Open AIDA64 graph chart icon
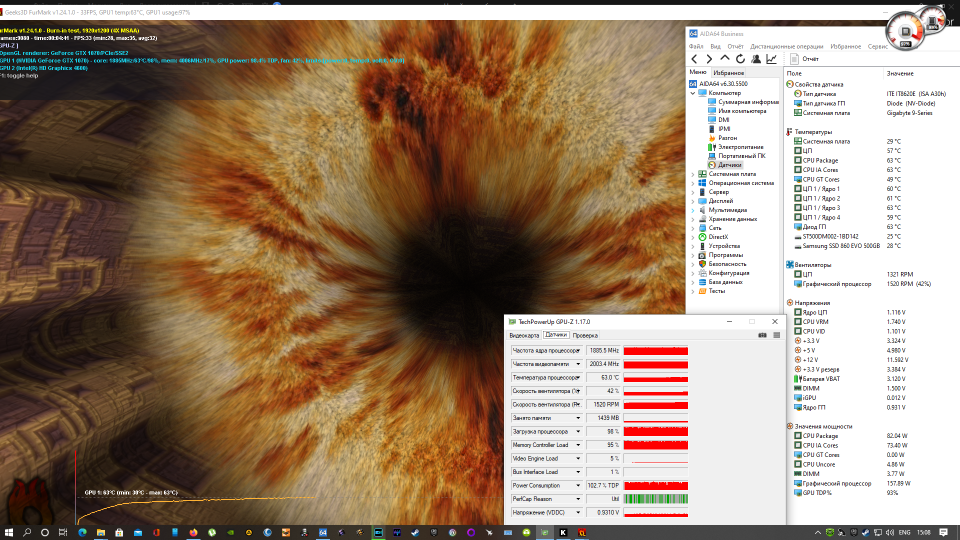Viewport: 960px width, 540px height. pyautogui.click(x=771, y=59)
